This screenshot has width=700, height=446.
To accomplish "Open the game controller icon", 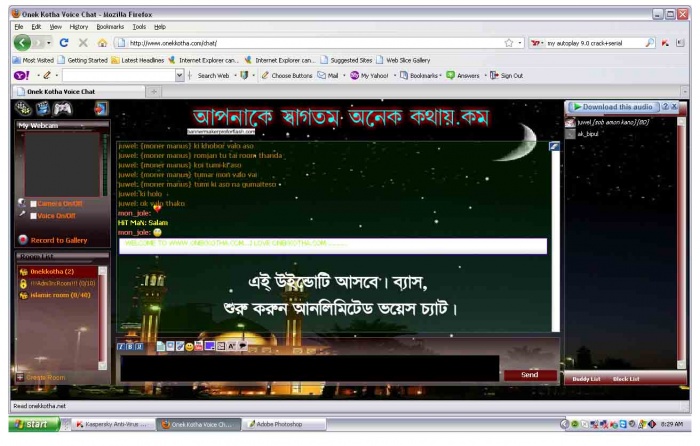I will (x=62, y=108).
